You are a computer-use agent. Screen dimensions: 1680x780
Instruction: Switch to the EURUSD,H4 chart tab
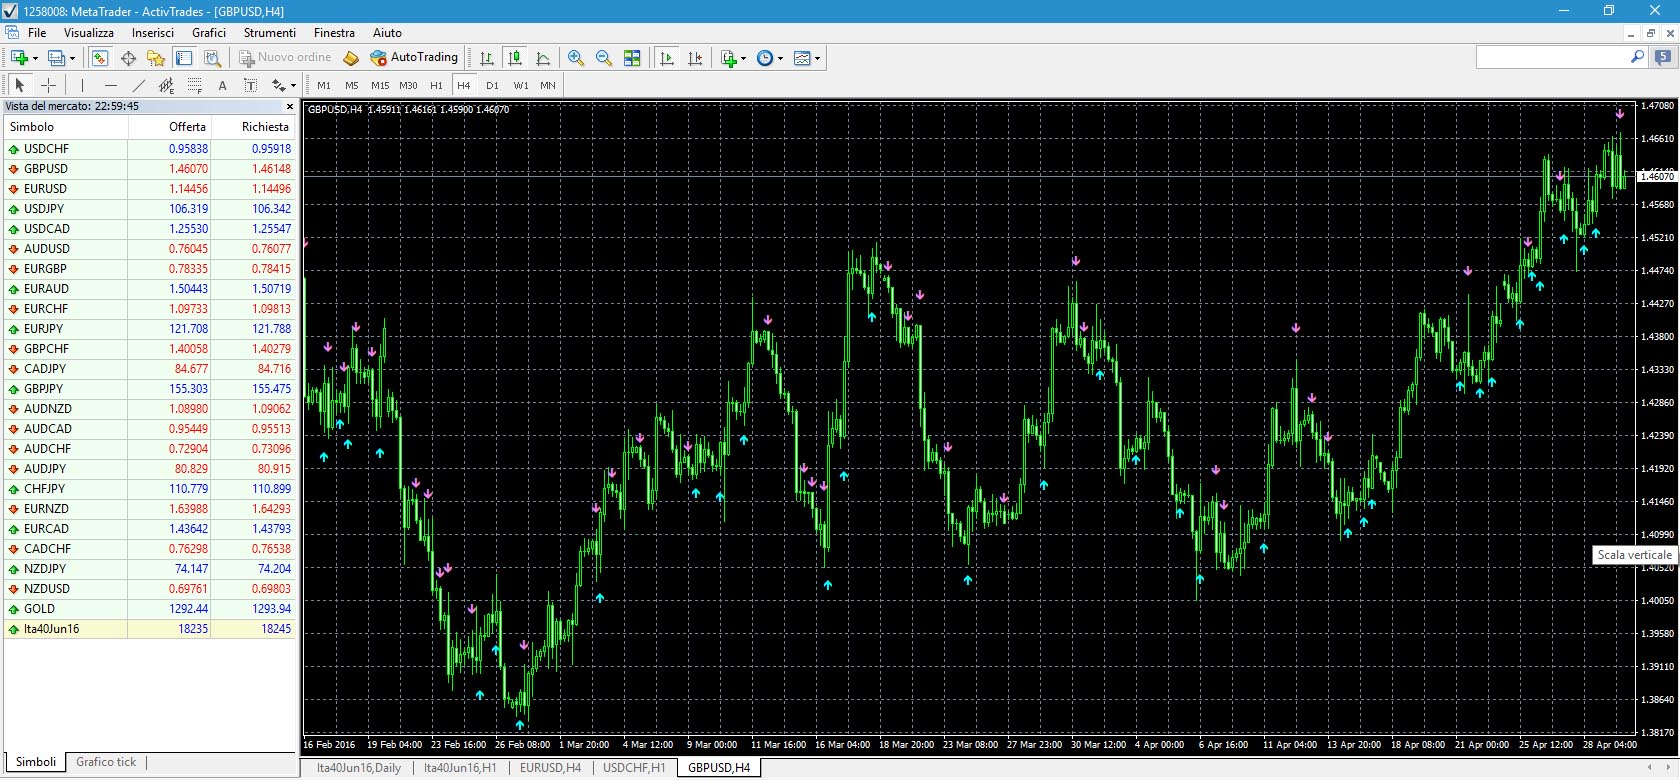coord(550,768)
